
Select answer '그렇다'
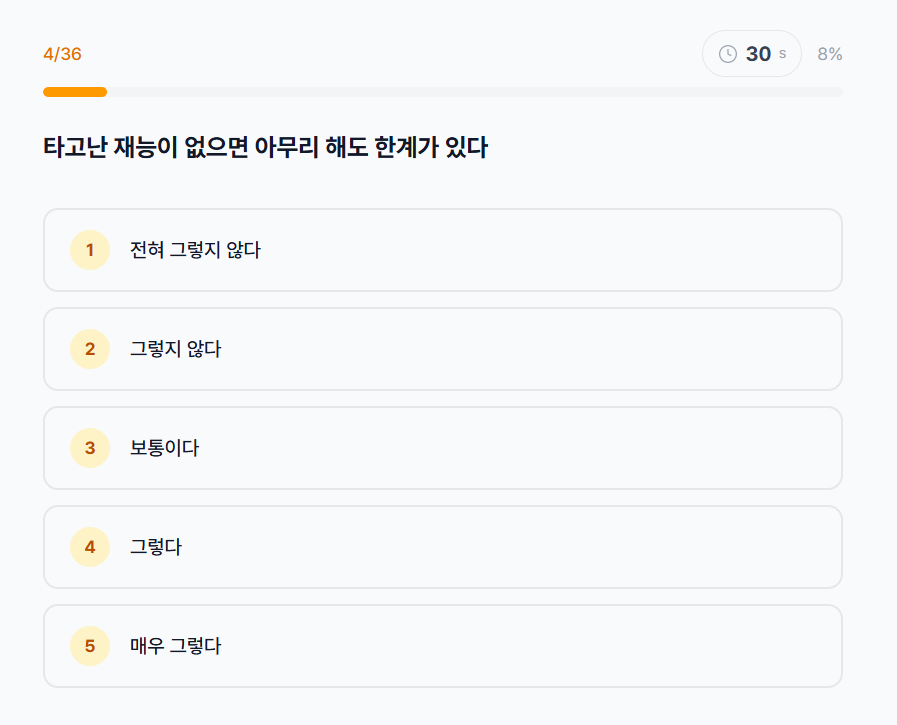[155, 547]
